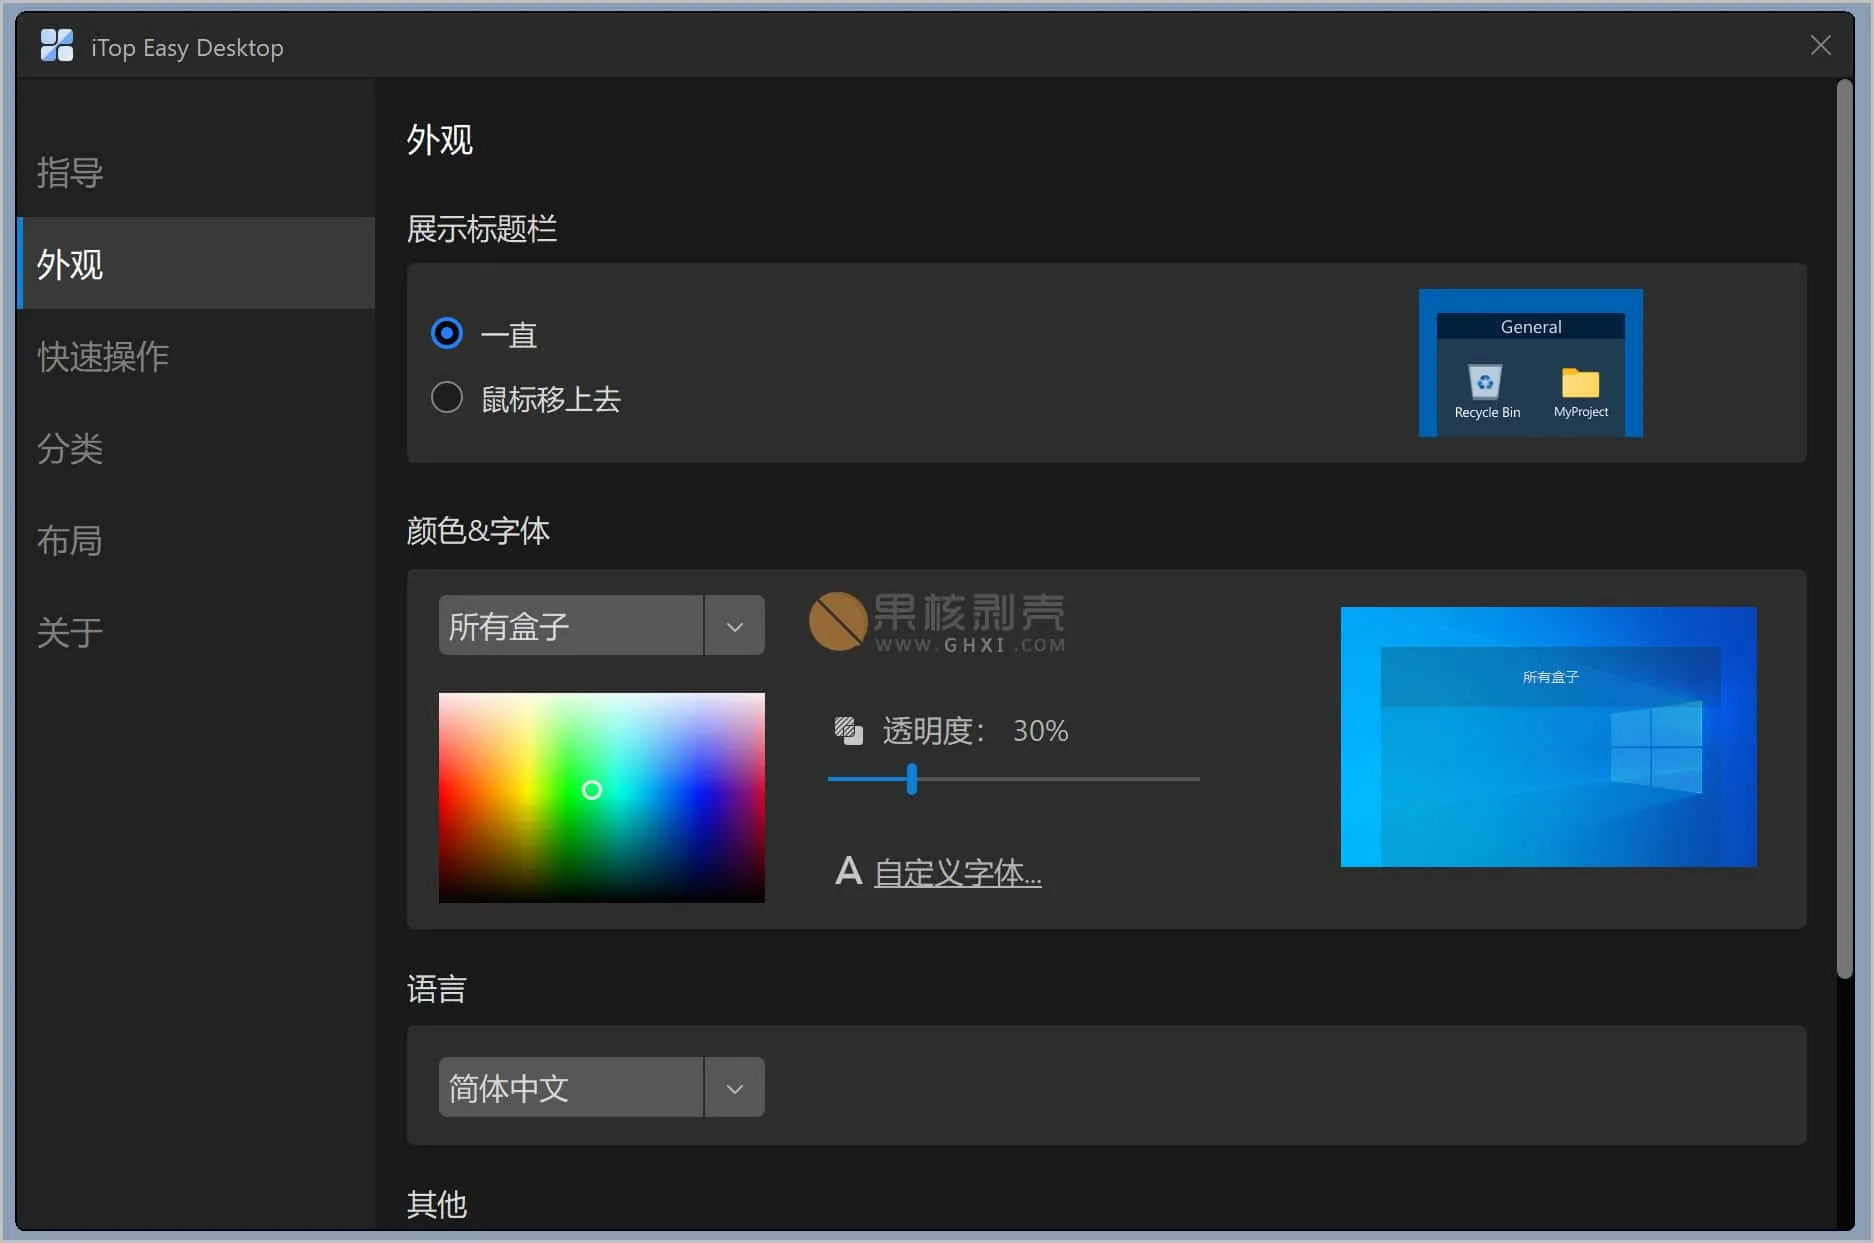
Task: Open the 分类 settings section
Action: pyautogui.click(x=69, y=448)
